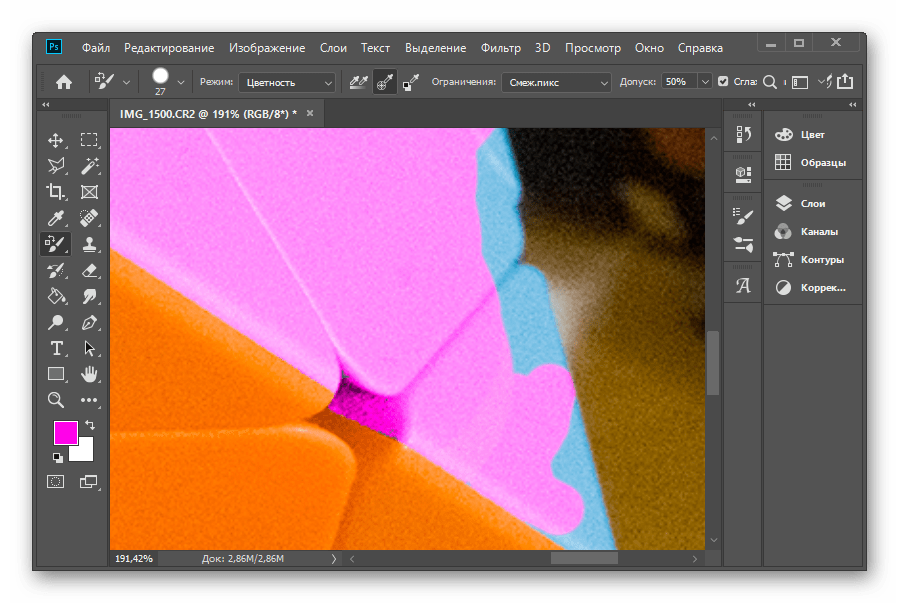Change the screen mode button
Screen dimensions: 899x603
click(x=89, y=481)
